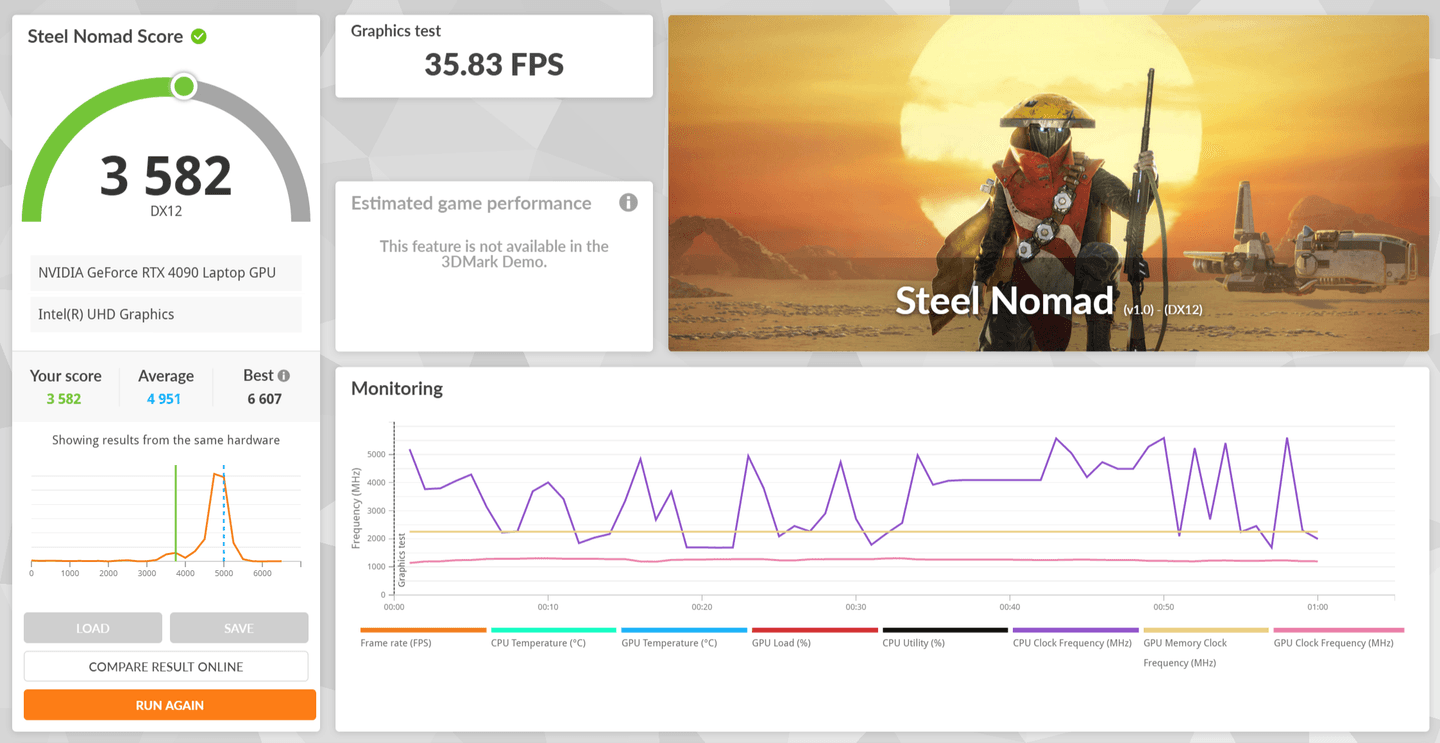
Task: Open COMPARE RESULT ONLINE
Action: (x=166, y=666)
